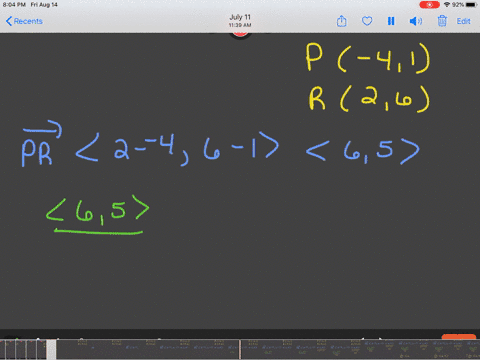The height and width of the screenshot is (360, 480).
Task: Go back to Recents
Action: tap(24, 21)
